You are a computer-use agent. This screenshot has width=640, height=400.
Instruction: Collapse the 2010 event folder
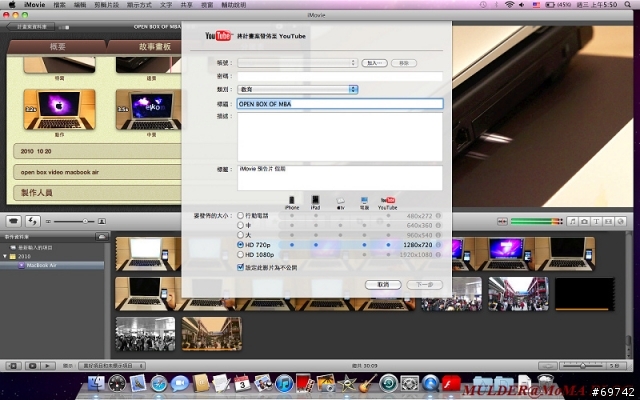coord(5,256)
